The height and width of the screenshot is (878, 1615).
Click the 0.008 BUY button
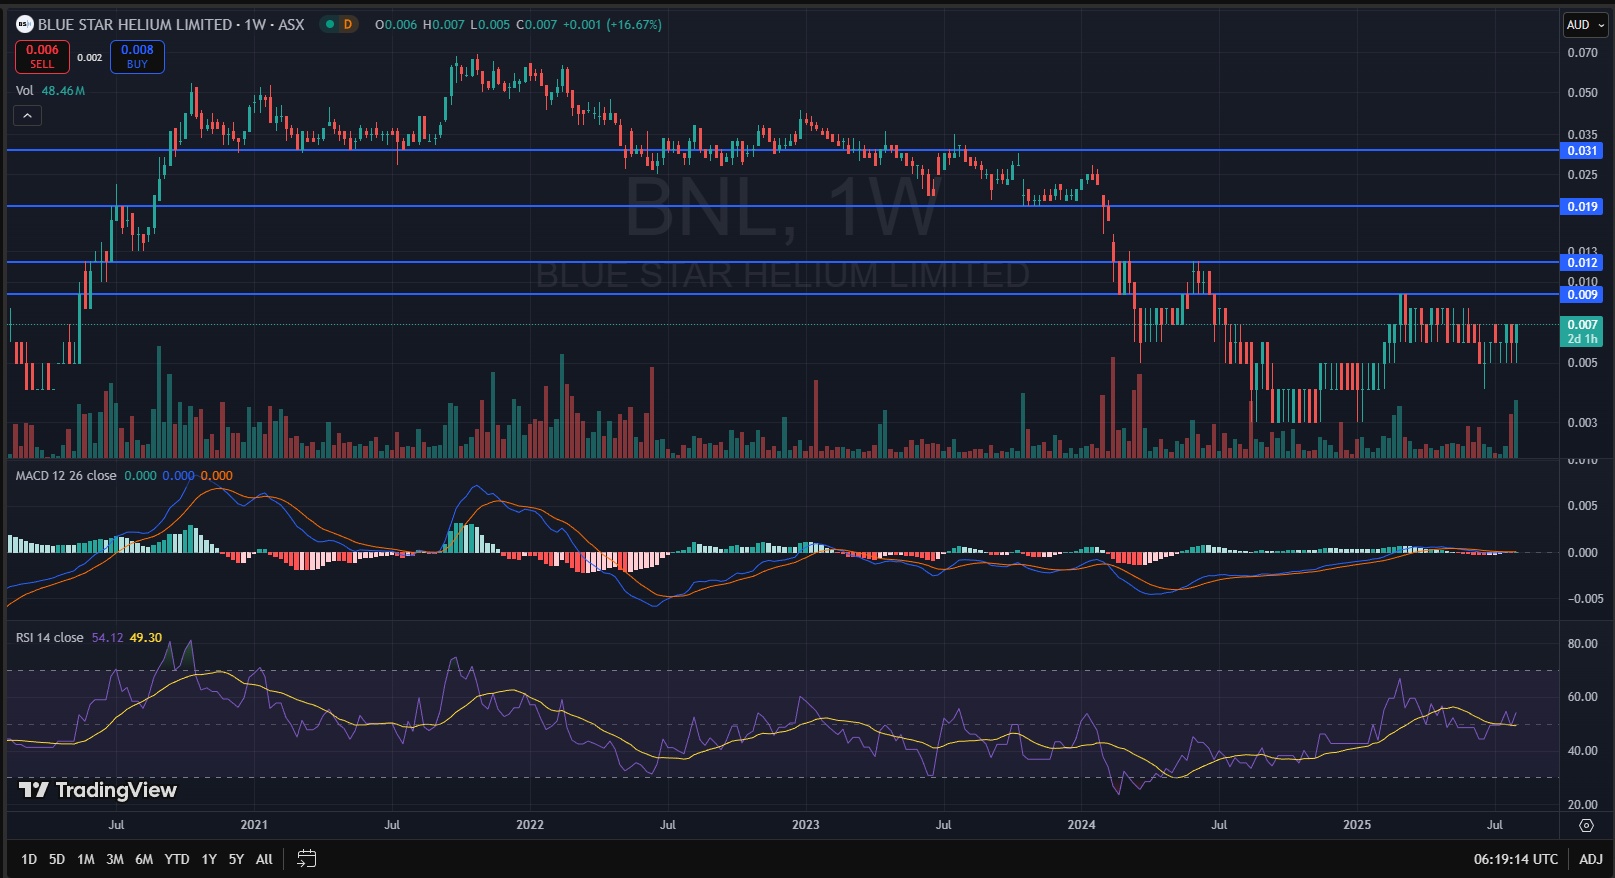[x=137, y=57]
